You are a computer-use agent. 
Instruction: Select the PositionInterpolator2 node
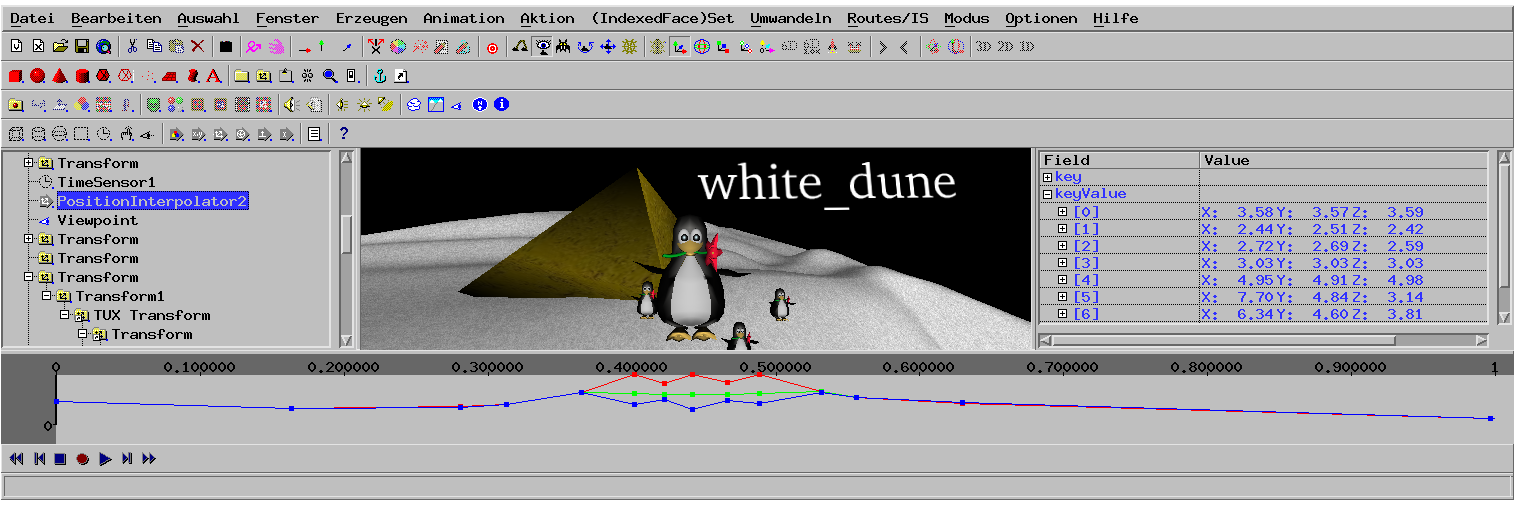pyautogui.click(x=152, y=201)
